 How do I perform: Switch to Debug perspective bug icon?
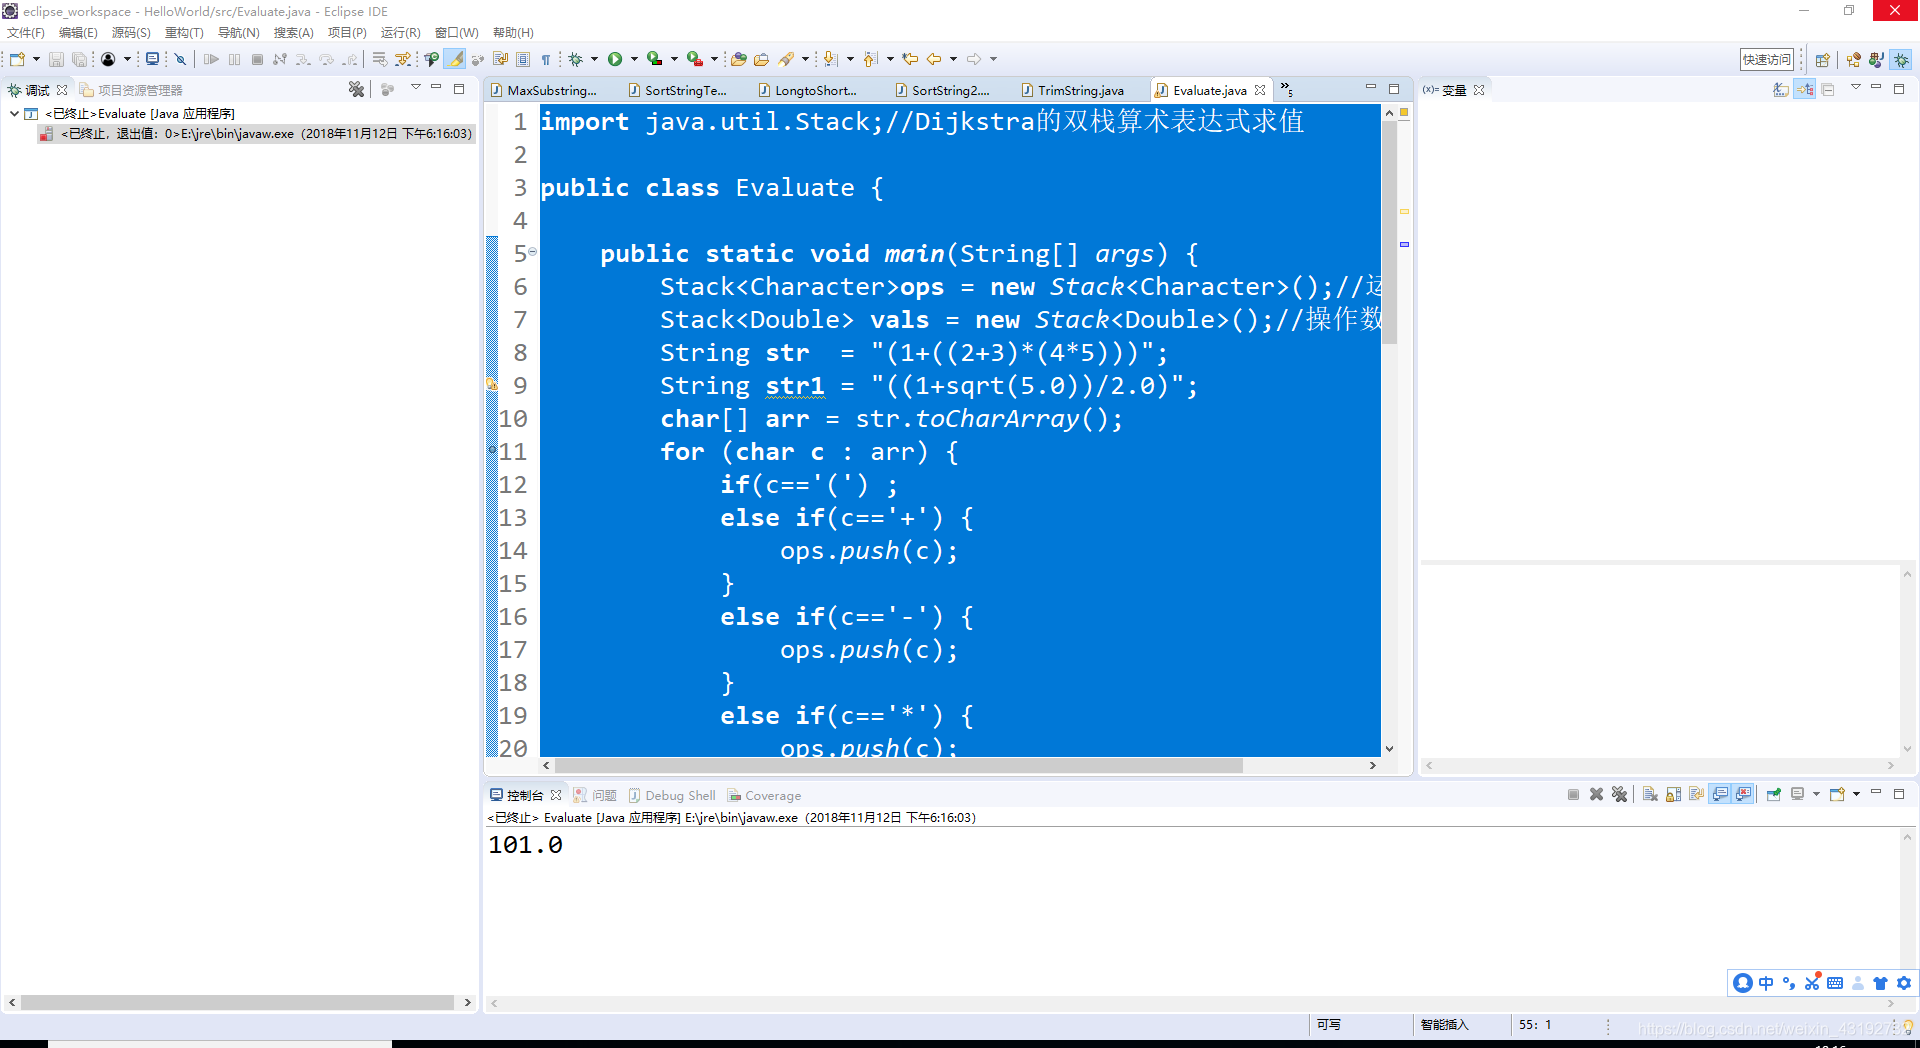click(x=1901, y=60)
